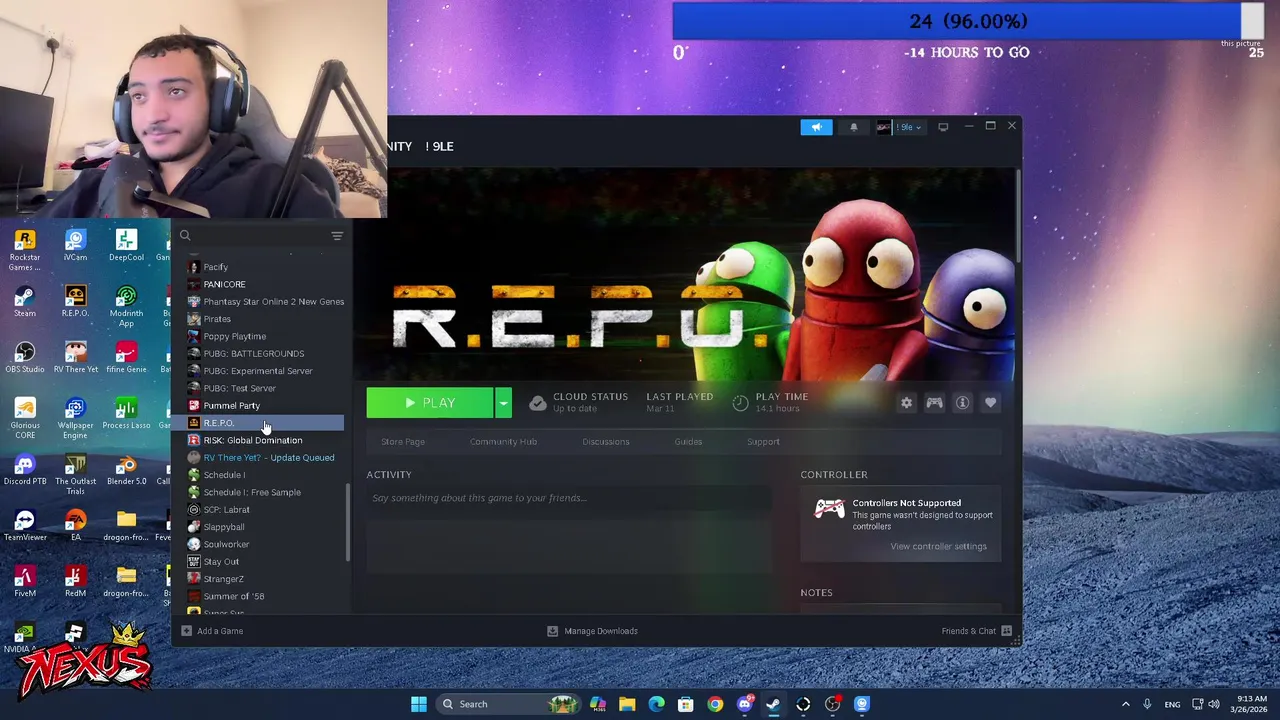Click the library list scrollbar
The height and width of the screenshot is (720, 1280).
[348, 522]
